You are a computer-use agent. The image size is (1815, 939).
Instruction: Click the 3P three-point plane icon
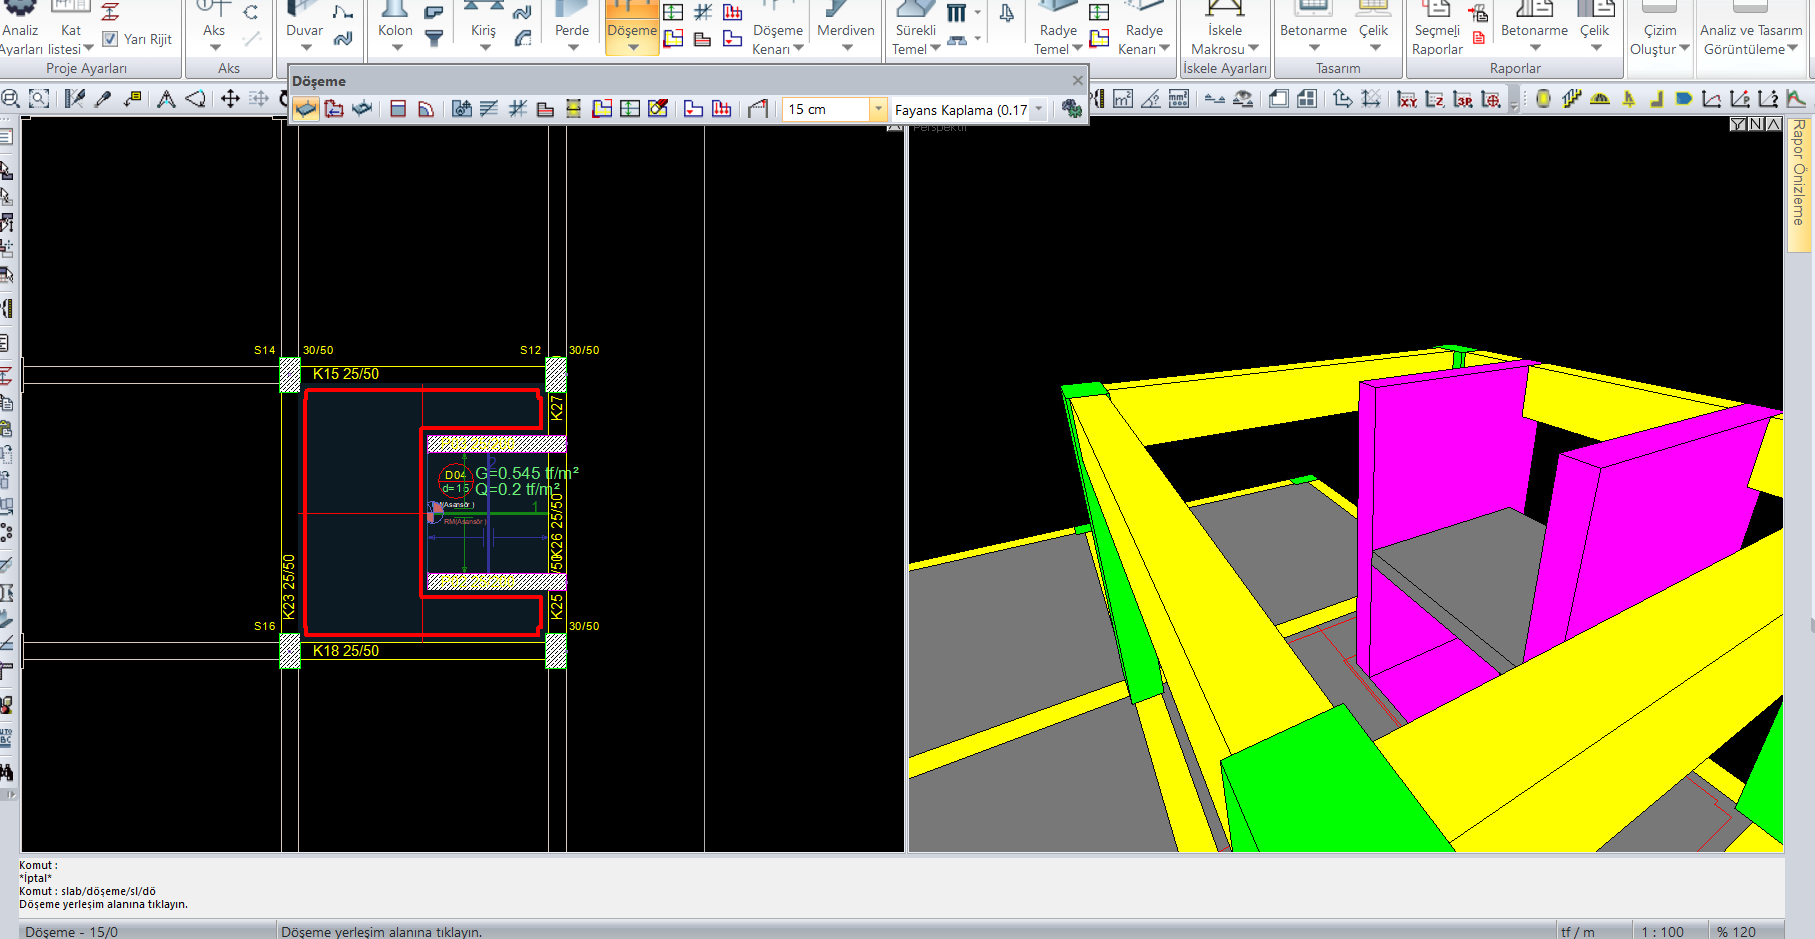click(x=1463, y=99)
